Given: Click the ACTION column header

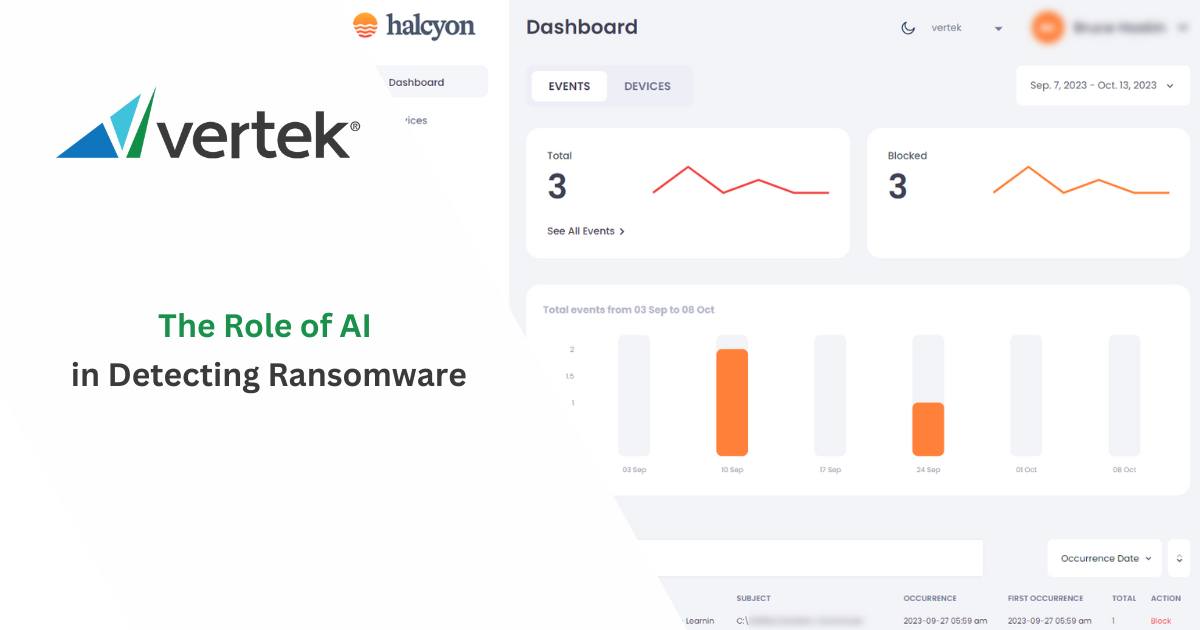Looking at the screenshot, I should click(1166, 598).
